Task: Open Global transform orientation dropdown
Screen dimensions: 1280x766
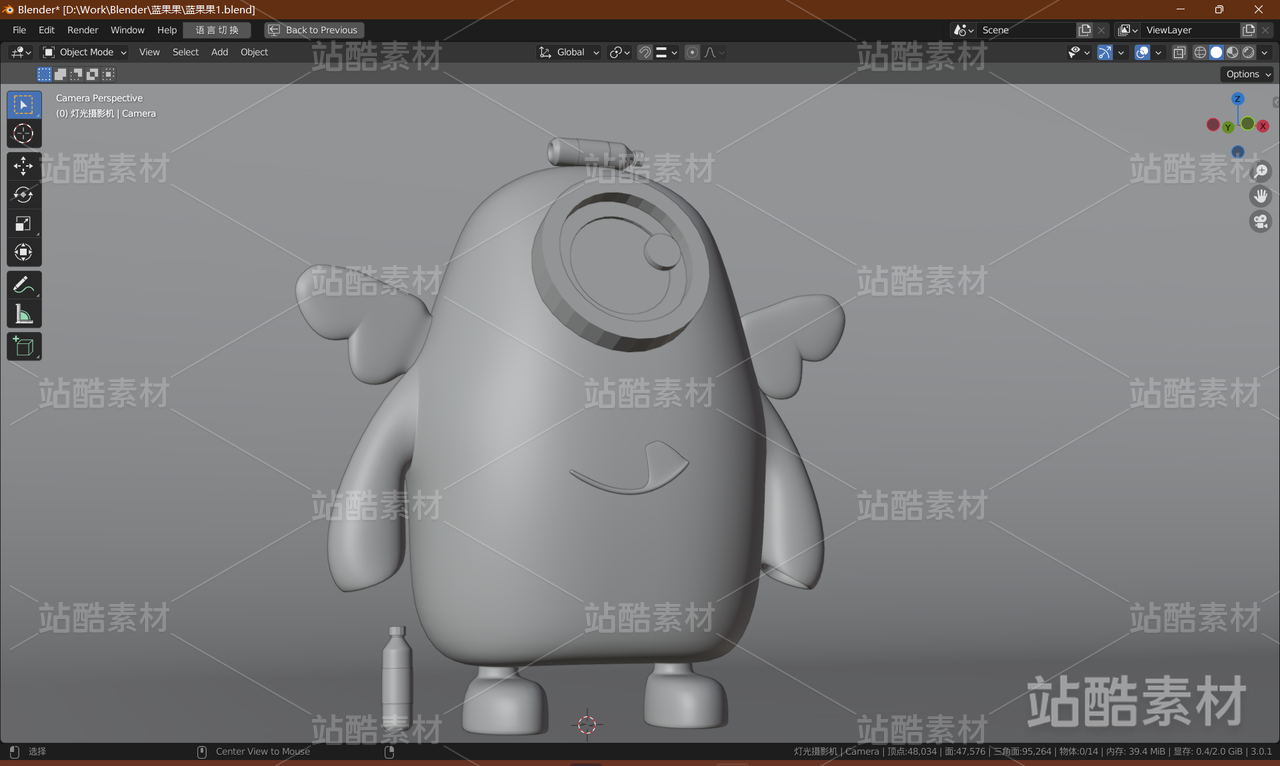Action: tap(569, 52)
